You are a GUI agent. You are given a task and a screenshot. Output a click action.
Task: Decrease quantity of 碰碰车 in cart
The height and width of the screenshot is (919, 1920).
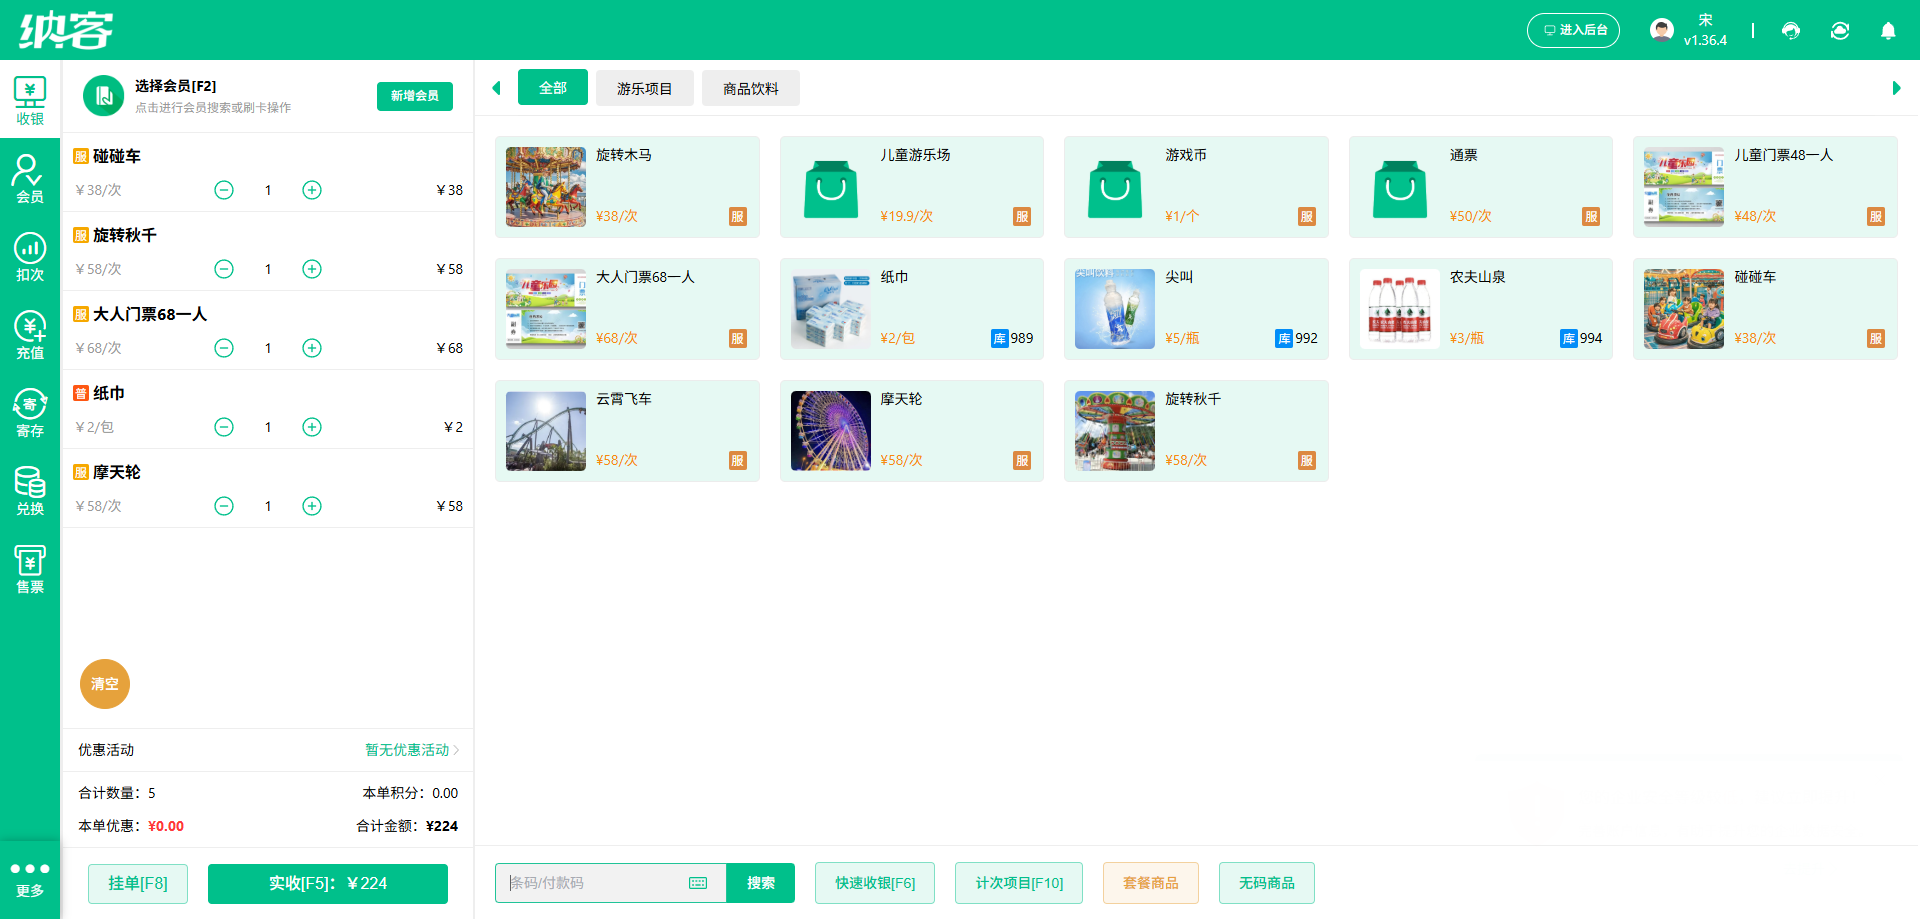click(224, 190)
